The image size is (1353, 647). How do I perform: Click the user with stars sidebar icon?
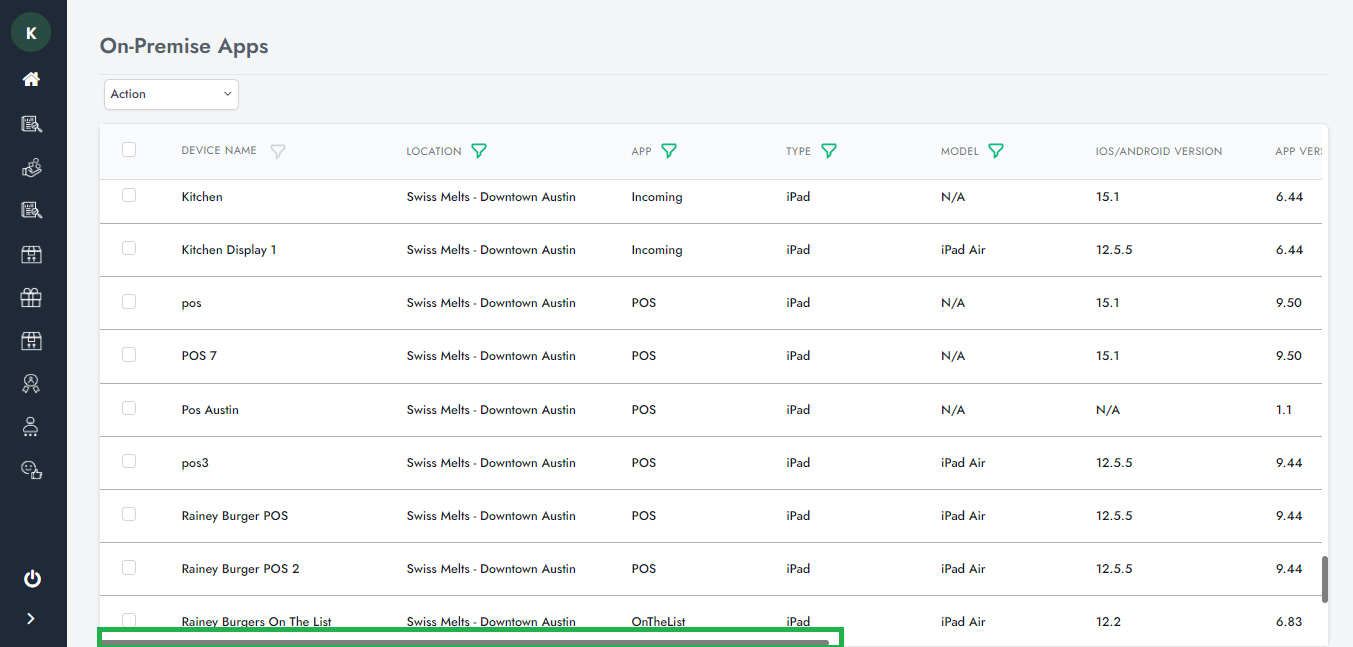click(x=31, y=427)
